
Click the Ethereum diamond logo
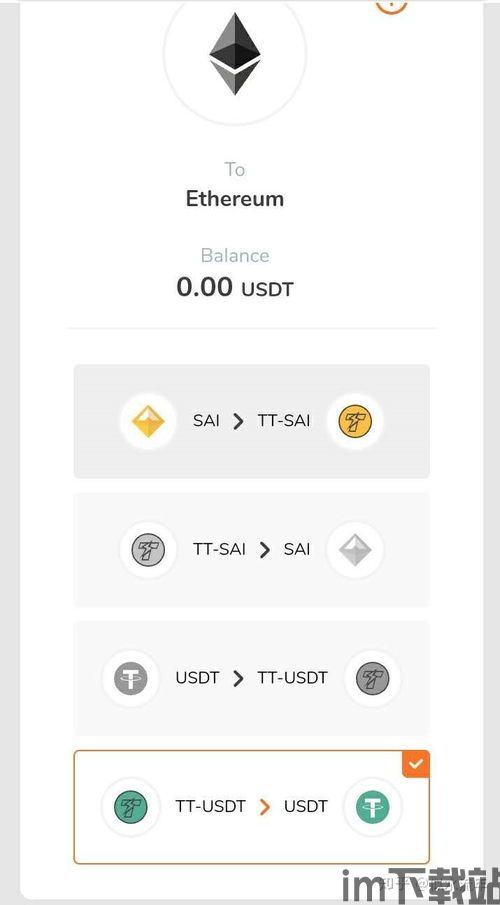[234, 54]
